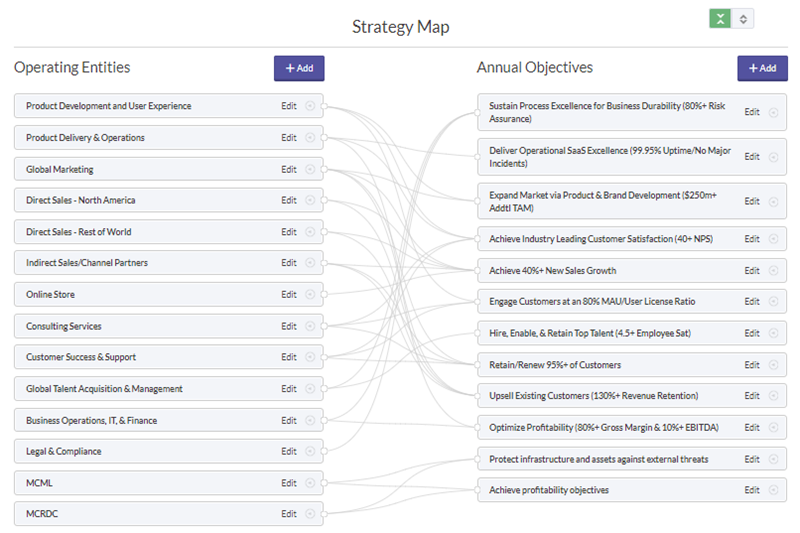Select the Protect infrastructure and assets objective row
The image size is (800, 533).
598,459
